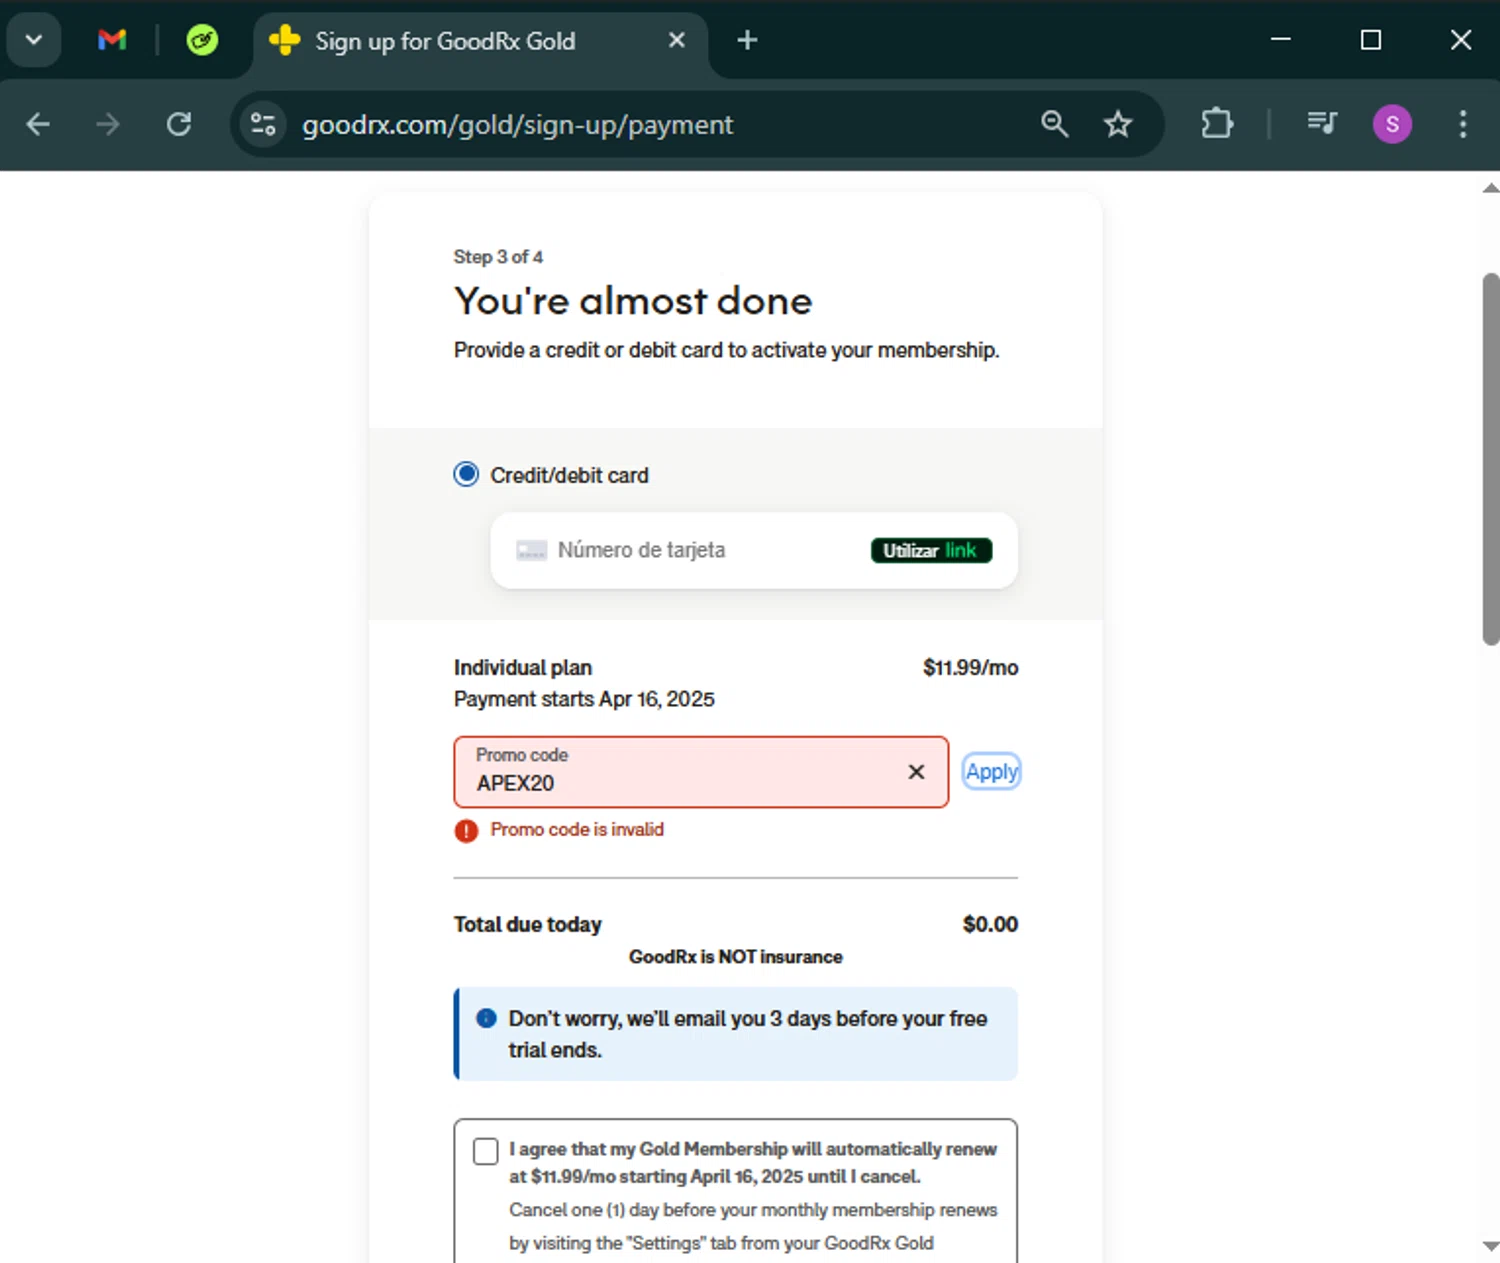Click the blue info icon in notice
1500x1263 pixels.
click(487, 1018)
